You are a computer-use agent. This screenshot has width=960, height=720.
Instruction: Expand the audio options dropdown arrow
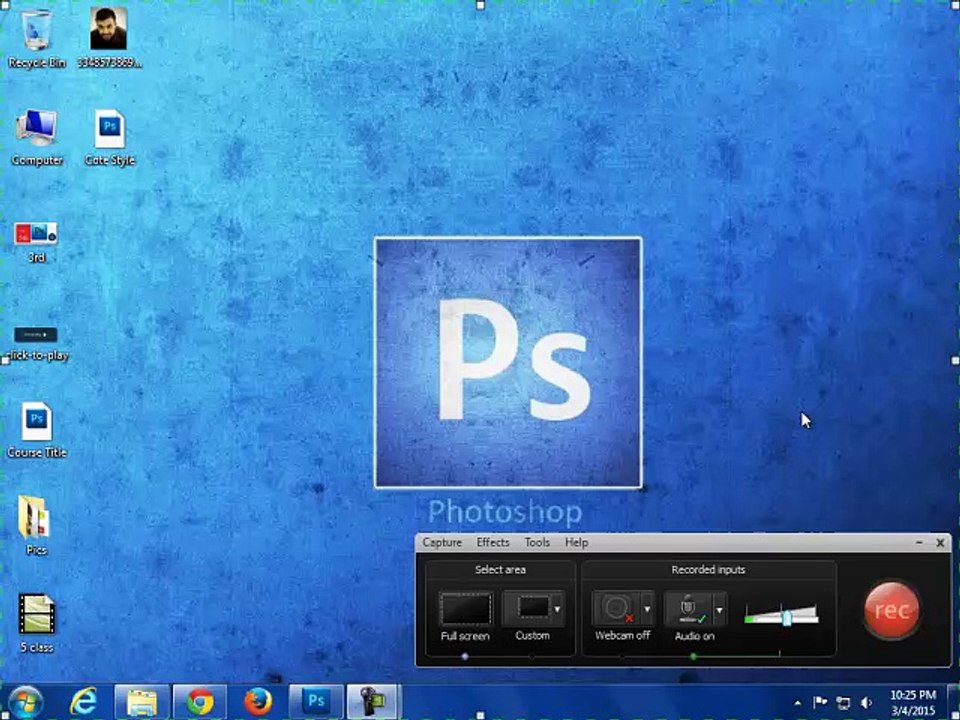[719, 610]
